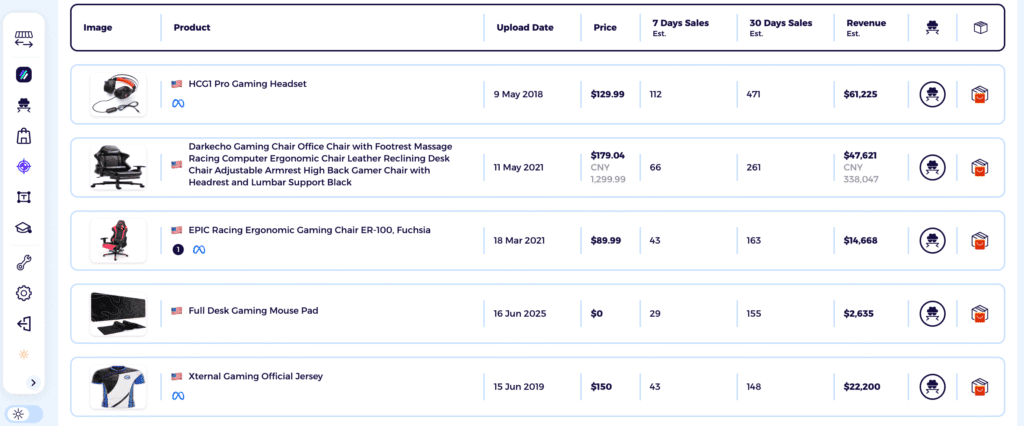The height and width of the screenshot is (426, 1024).
Task: Open the wrench tools icon in sidebar
Action: (24, 263)
